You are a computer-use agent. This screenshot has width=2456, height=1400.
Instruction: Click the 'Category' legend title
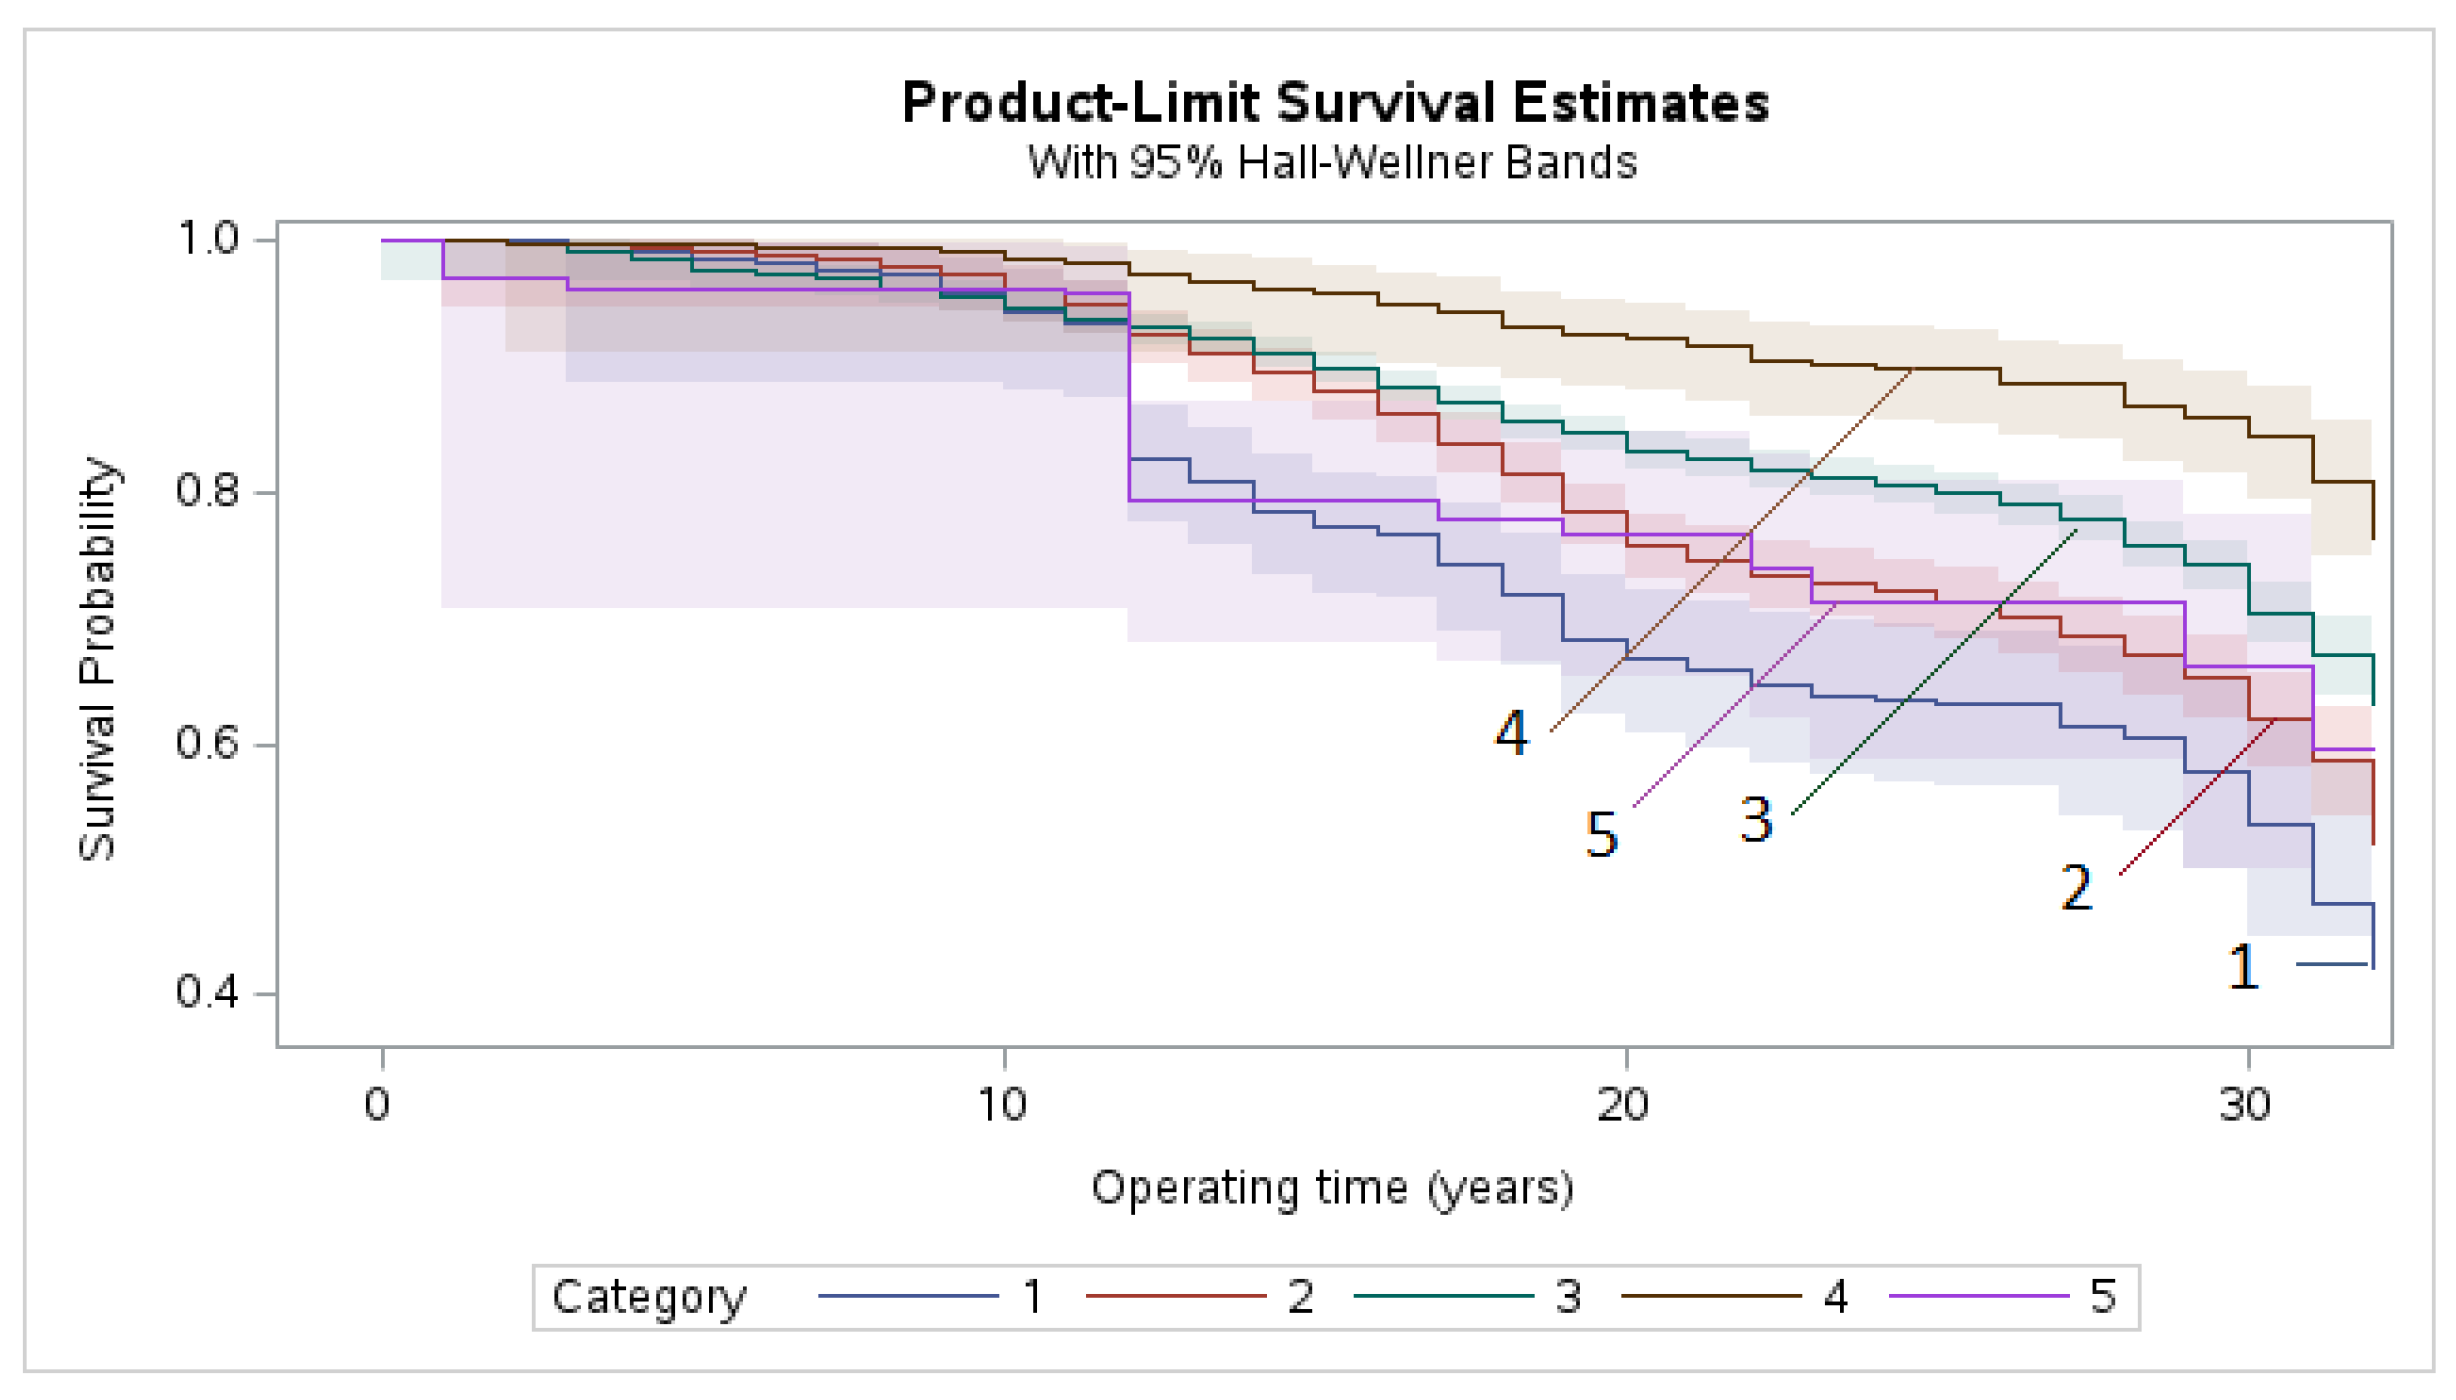tap(649, 1298)
